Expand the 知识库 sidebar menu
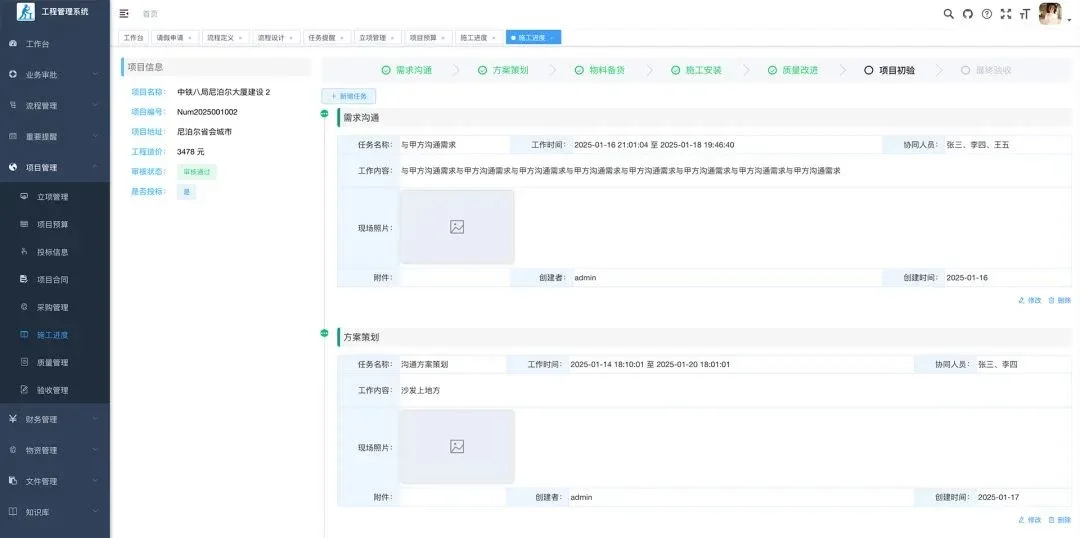Image resolution: width=1080 pixels, height=538 pixels. [x=54, y=512]
